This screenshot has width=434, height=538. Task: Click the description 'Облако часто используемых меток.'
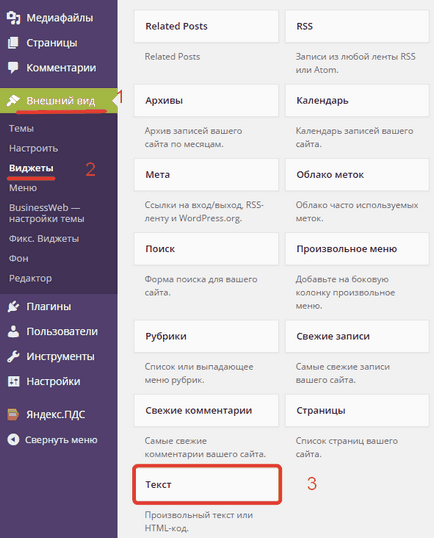tap(357, 211)
